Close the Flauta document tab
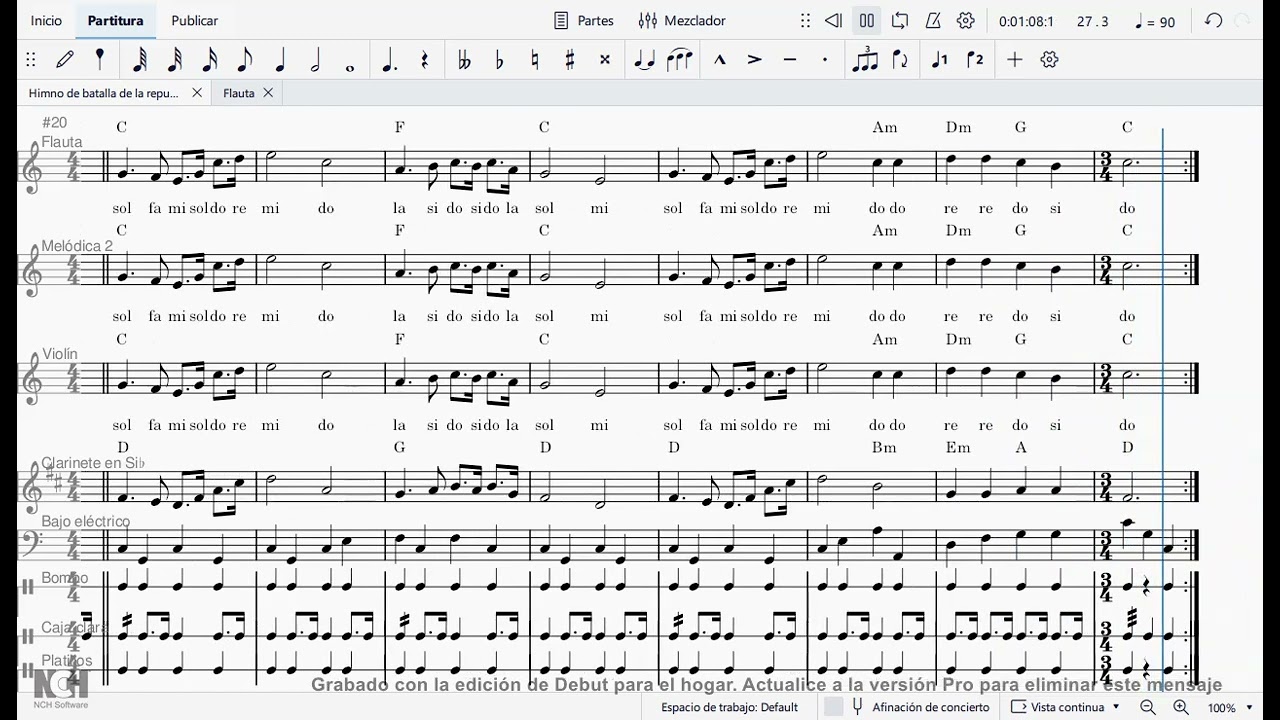This screenshot has height=720, width=1280. pyautogui.click(x=268, y=93)
